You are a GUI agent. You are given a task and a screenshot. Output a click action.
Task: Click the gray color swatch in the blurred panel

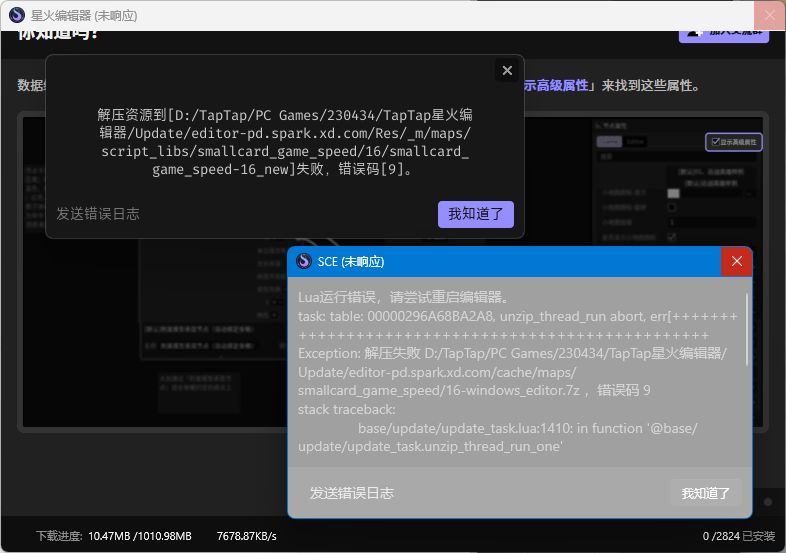(x=673, y=194)
